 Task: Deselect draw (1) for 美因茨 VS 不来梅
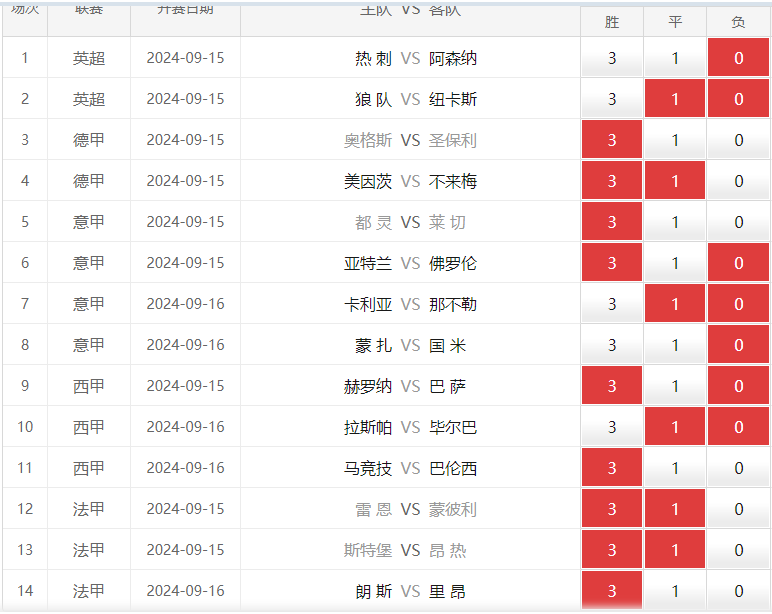(x=675, y=181)
